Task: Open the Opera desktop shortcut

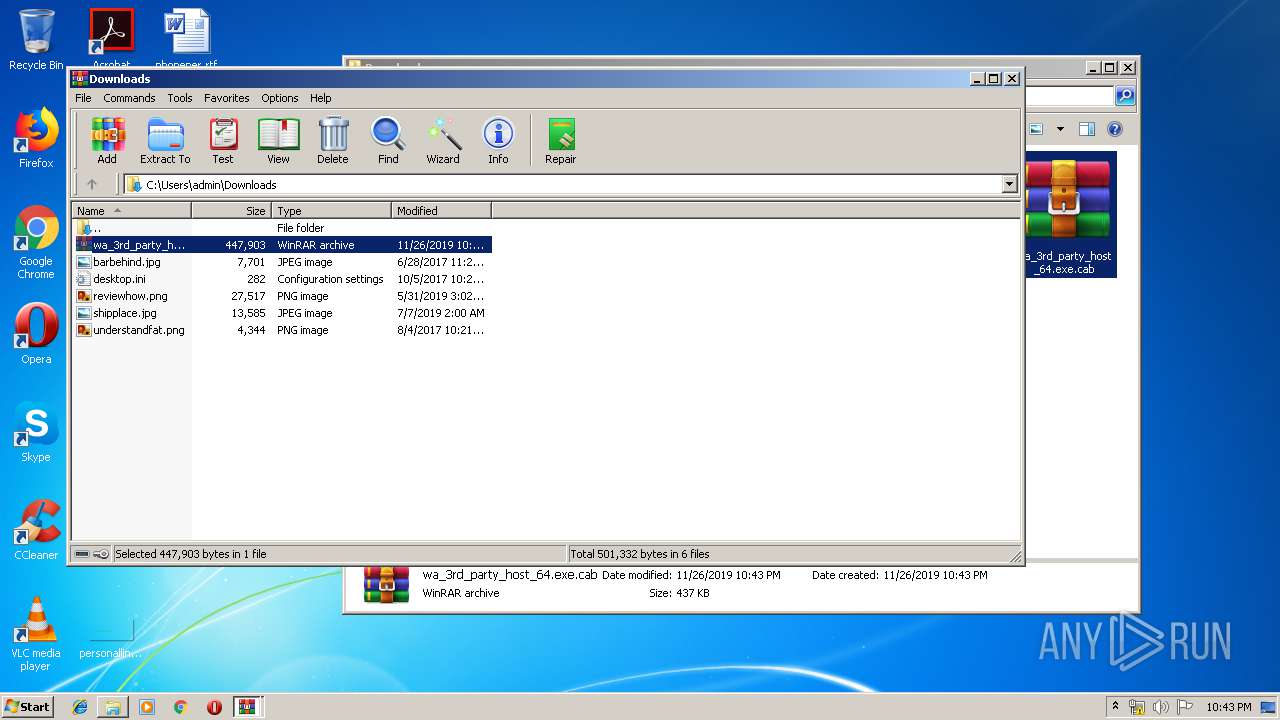Action: click(x=36, y=334)
